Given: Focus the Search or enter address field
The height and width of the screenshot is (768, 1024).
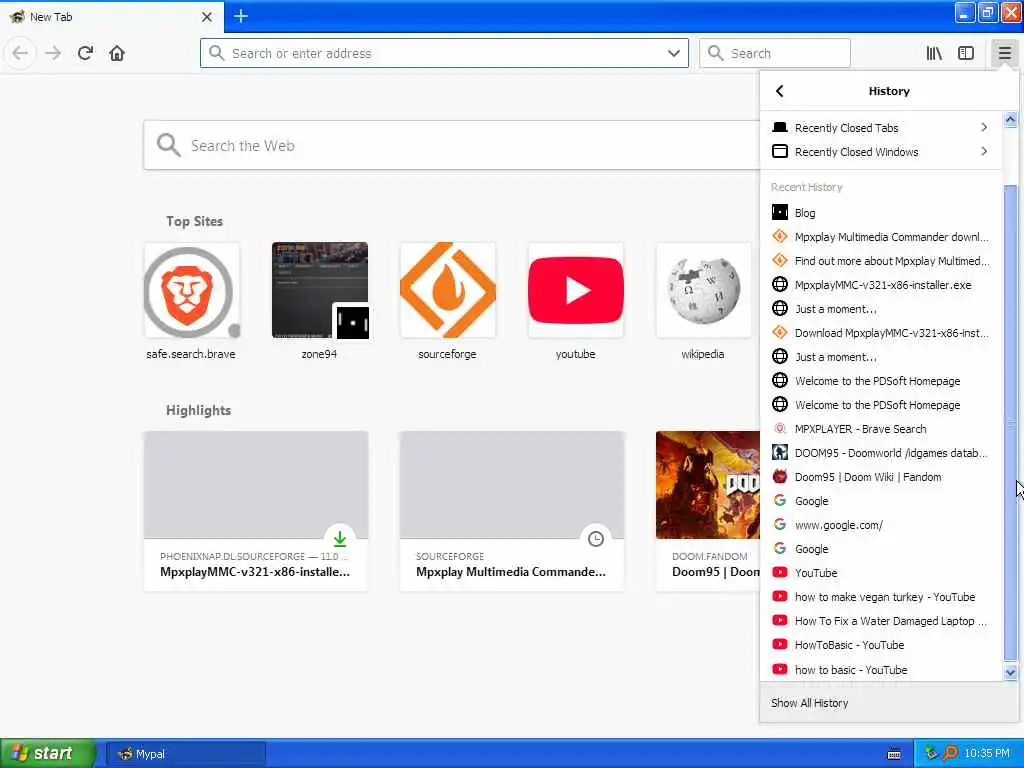Looking at the screenshot, I should (x=444, y=53).
